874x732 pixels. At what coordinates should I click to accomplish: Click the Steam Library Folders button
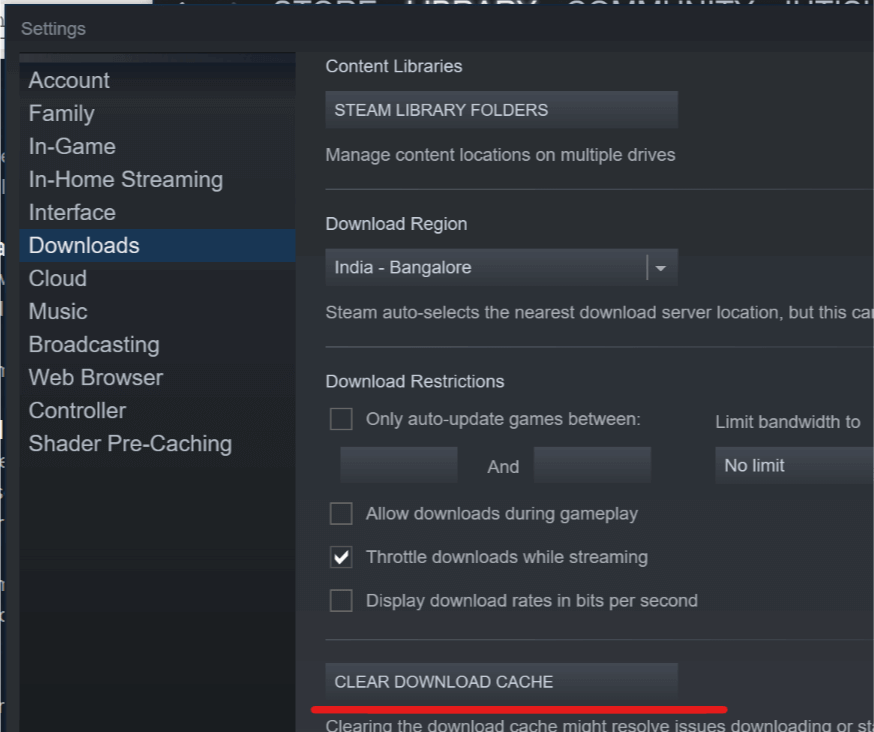click(x=501, y=110)
